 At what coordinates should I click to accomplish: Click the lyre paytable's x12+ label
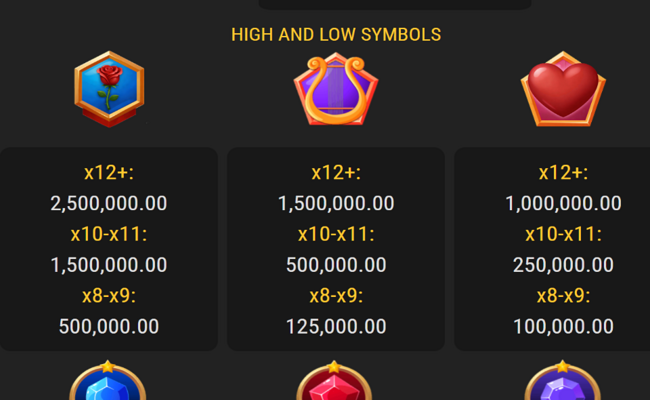point(336,172)
